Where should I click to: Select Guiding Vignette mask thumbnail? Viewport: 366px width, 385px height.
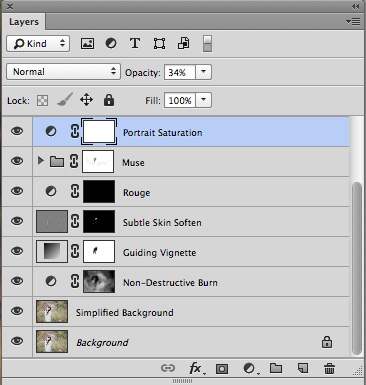99,251
